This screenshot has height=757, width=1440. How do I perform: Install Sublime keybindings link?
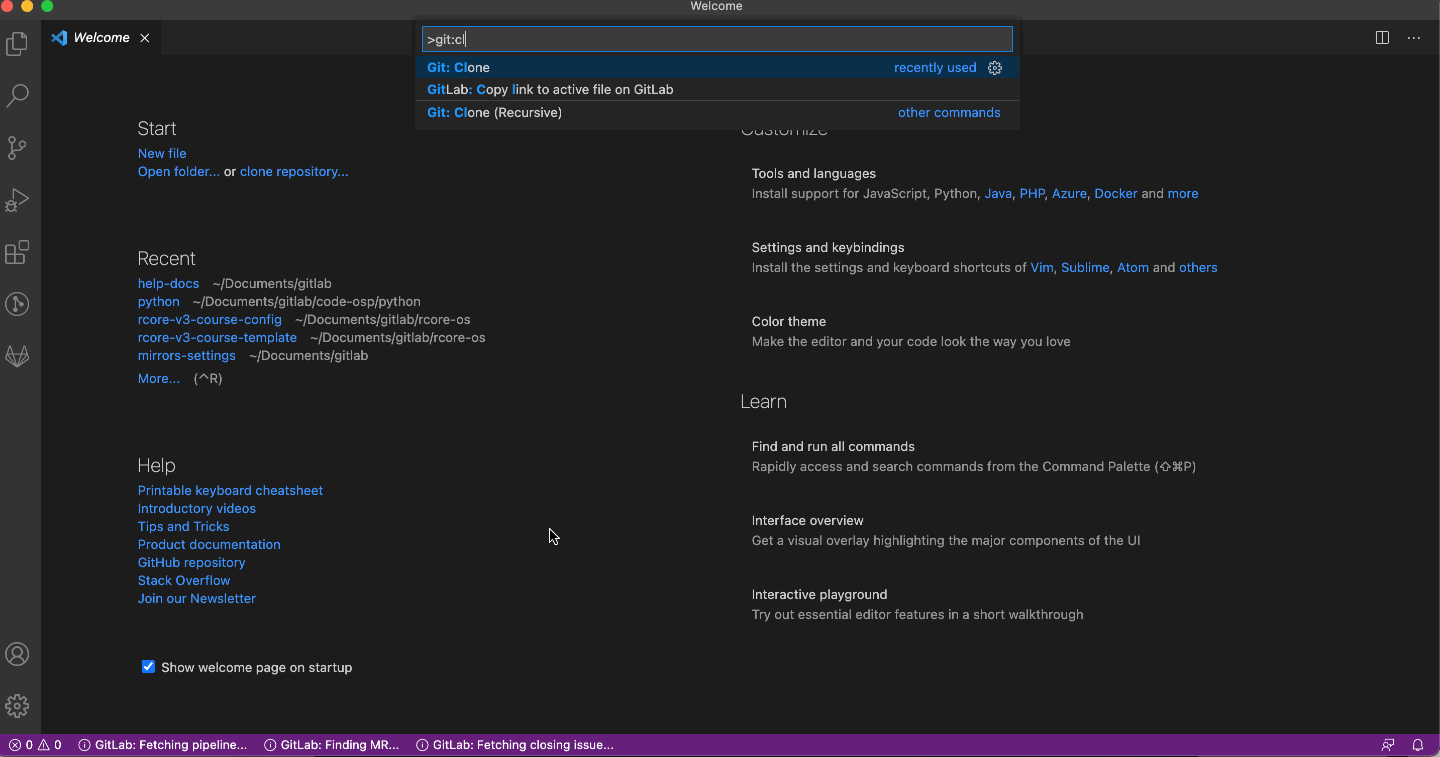click(1085, 268)
